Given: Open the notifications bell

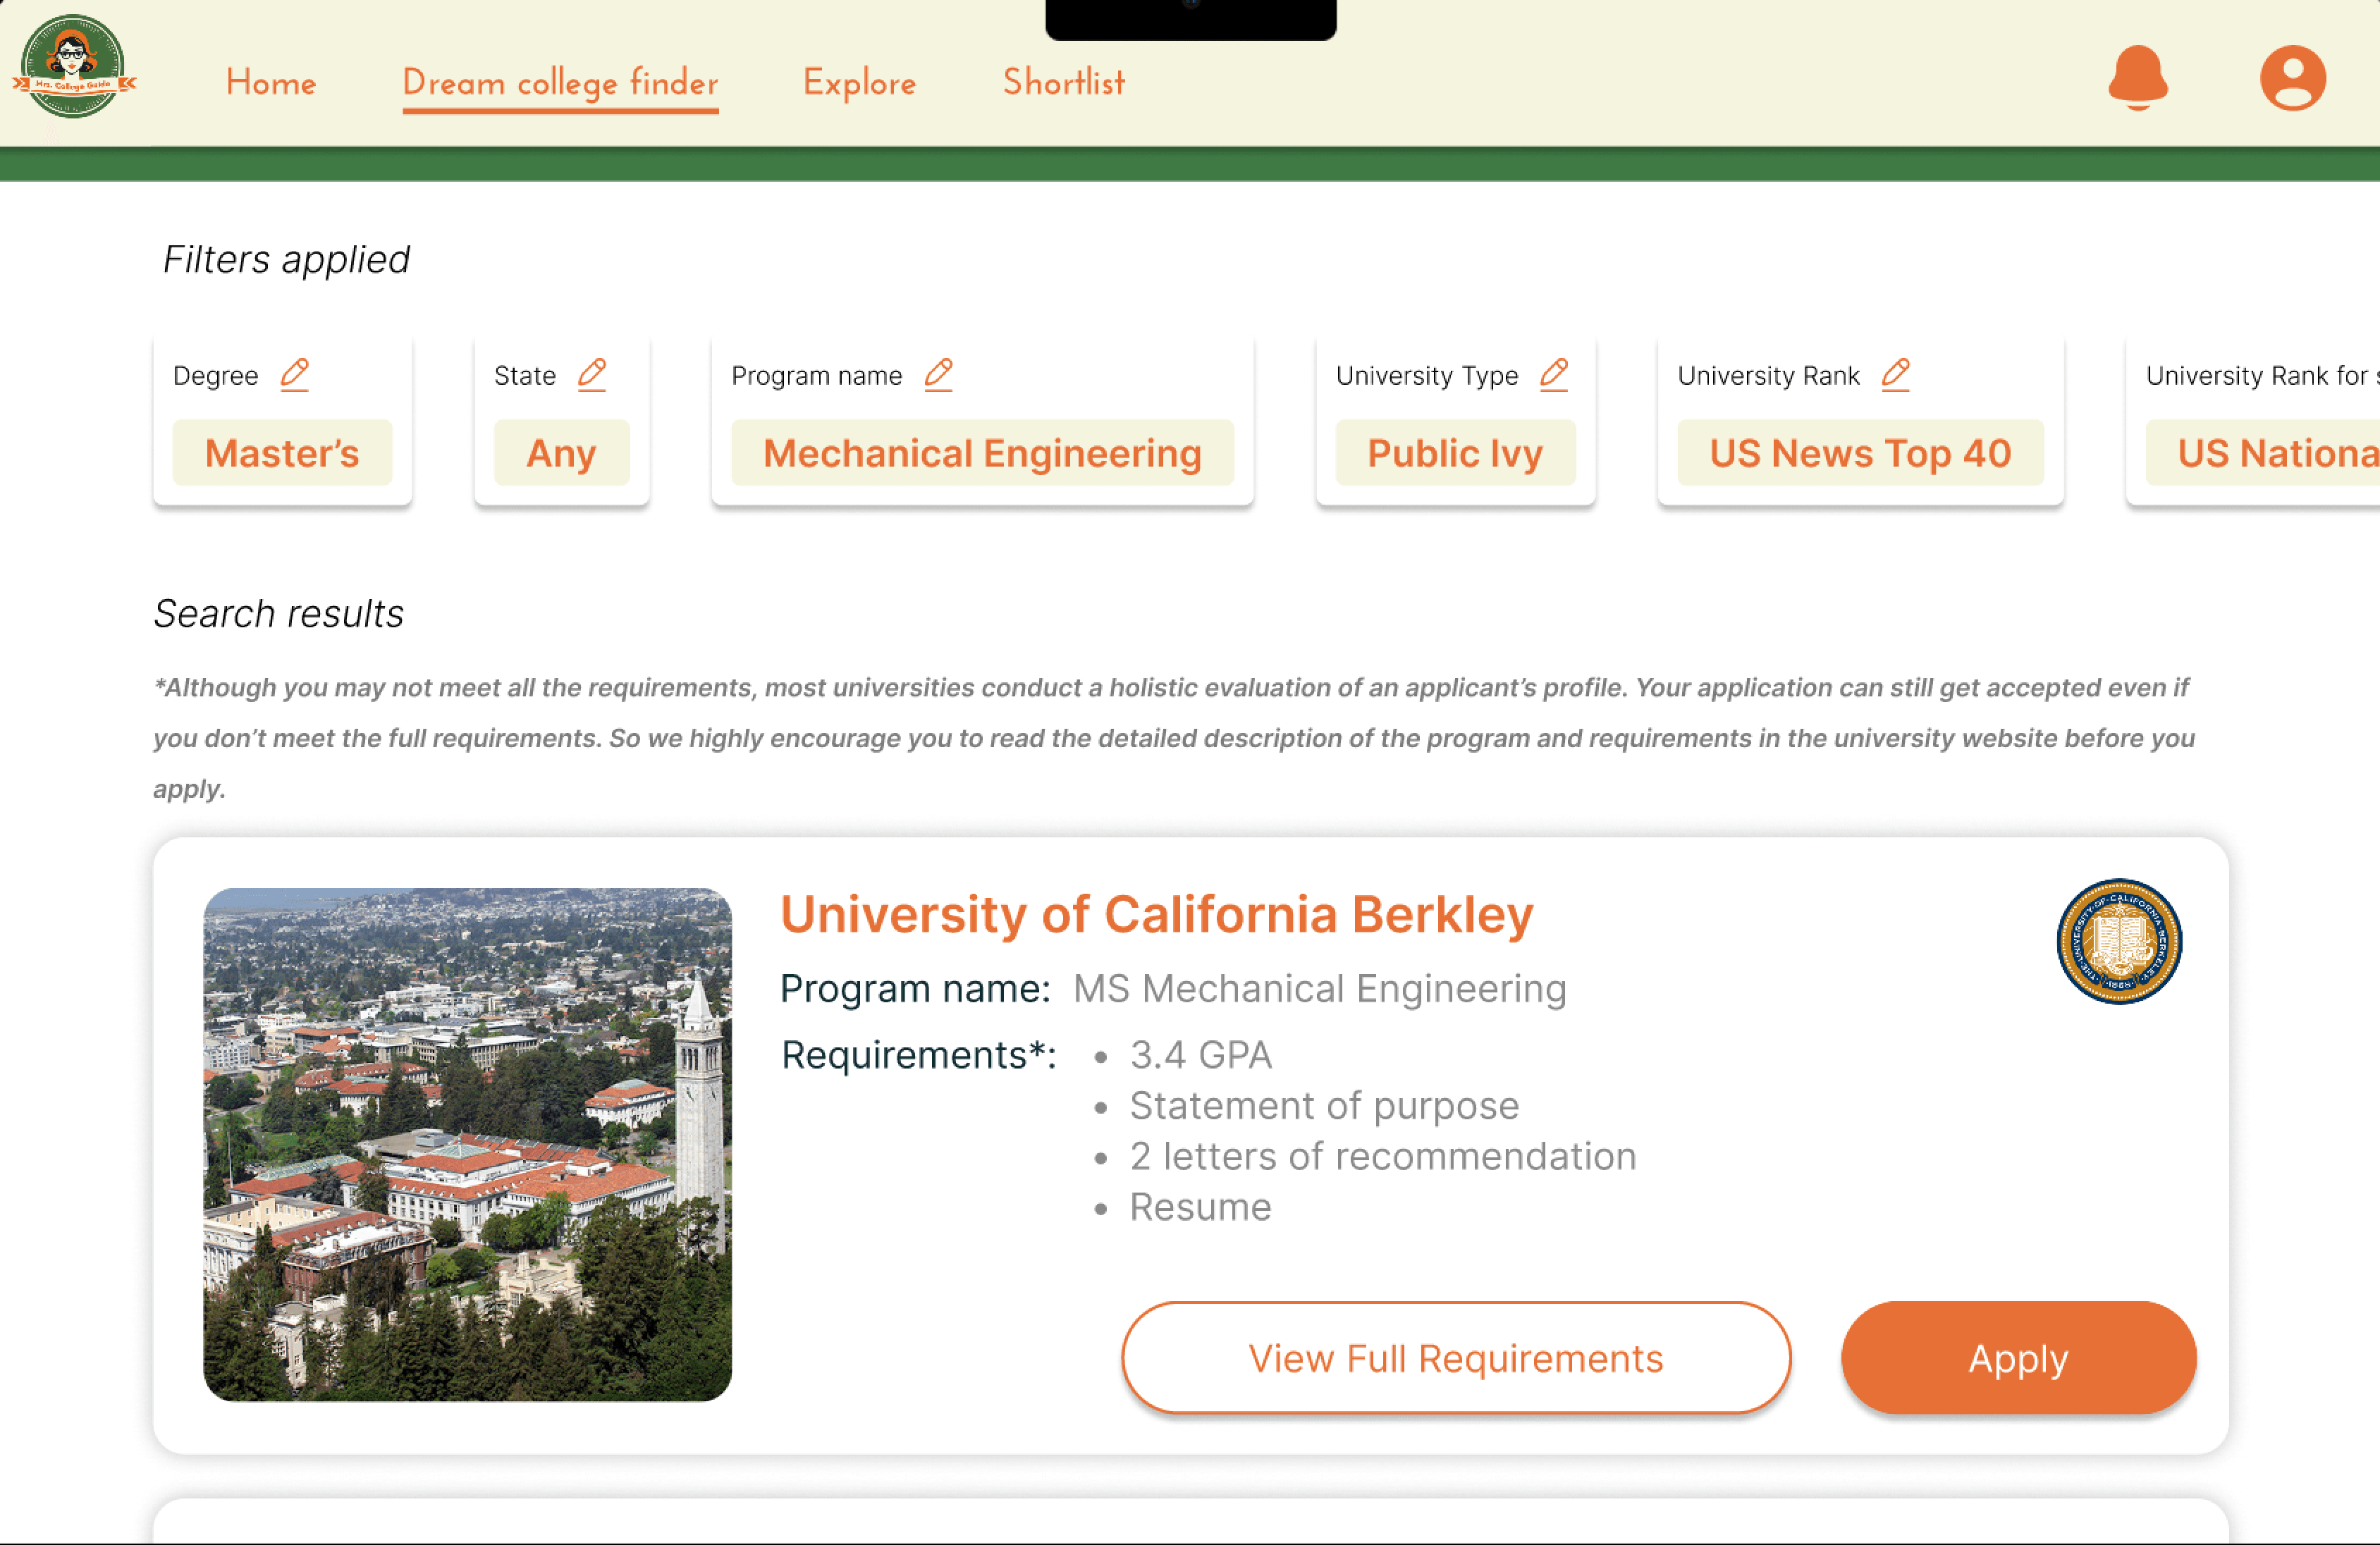Looking at the screenshot, I should (2138, 77).
